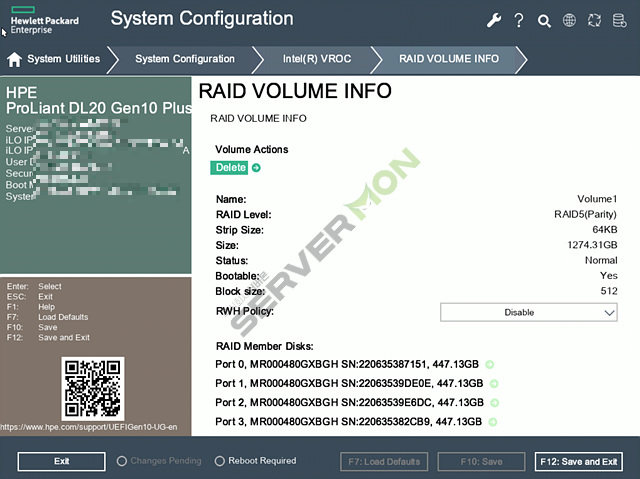This screenshot has width=640, height=479.
Task: Open Port 1 disk details arrow
Action: [494, 384]
